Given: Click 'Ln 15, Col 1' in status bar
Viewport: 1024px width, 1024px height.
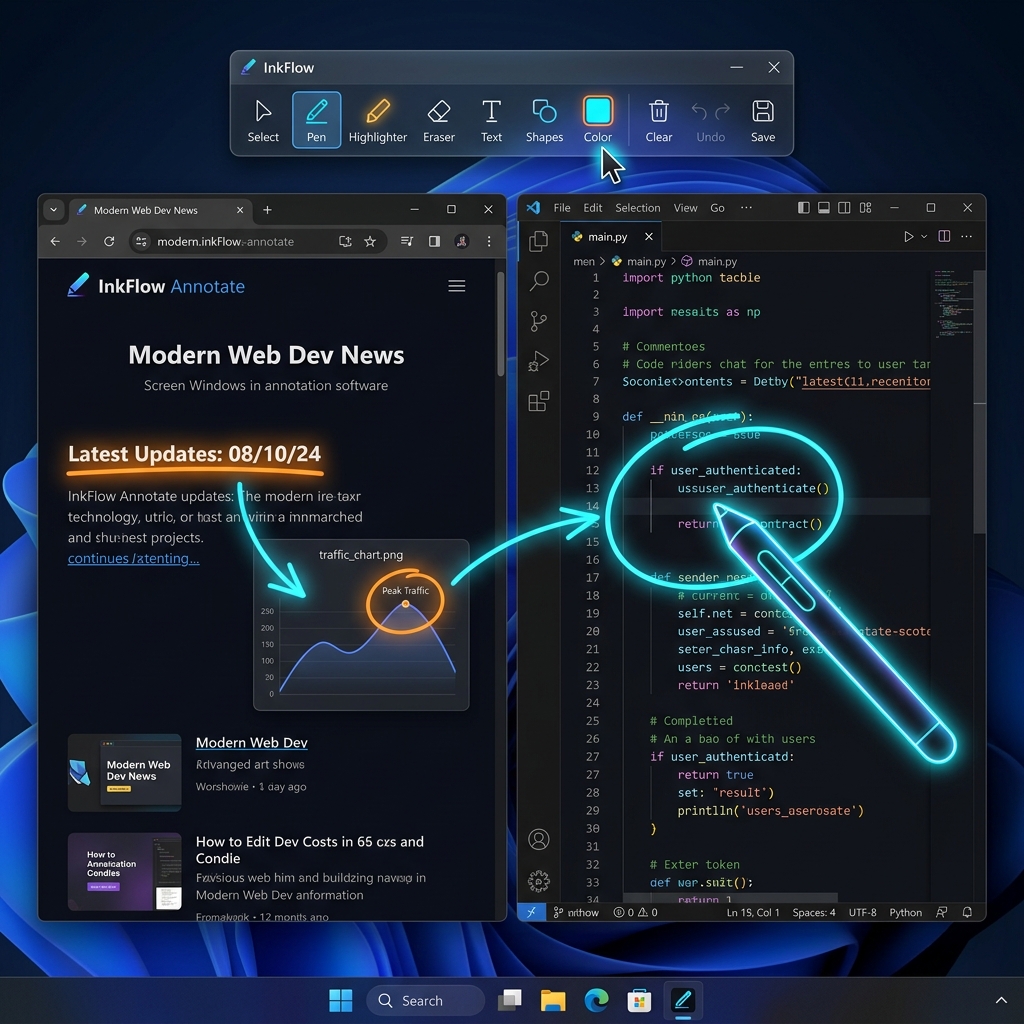Looking at the screenshot, I should coord(753,912).
